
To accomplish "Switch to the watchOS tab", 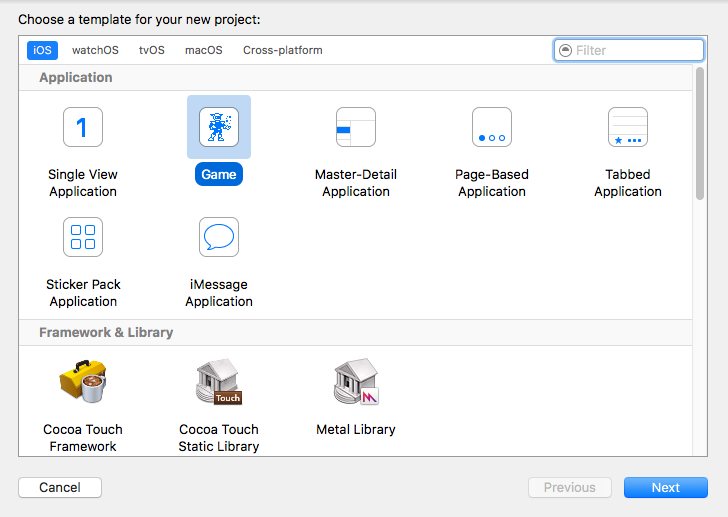I will pyautogui.click(x=95, y=50).
